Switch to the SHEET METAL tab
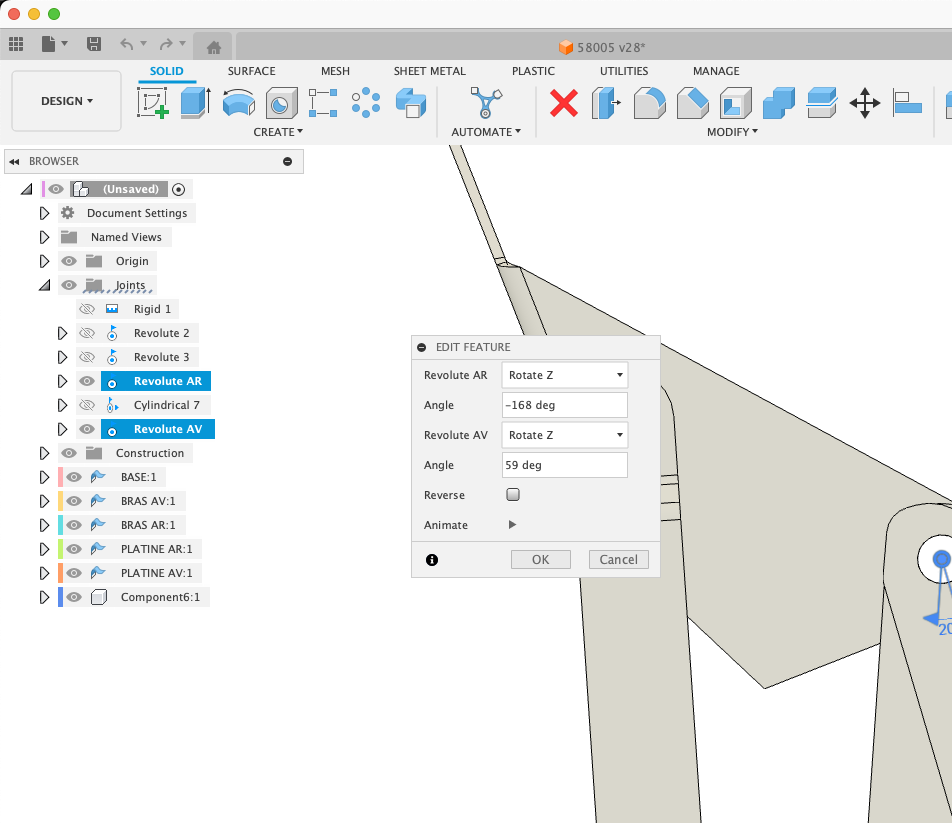 [x=429, y=71]
